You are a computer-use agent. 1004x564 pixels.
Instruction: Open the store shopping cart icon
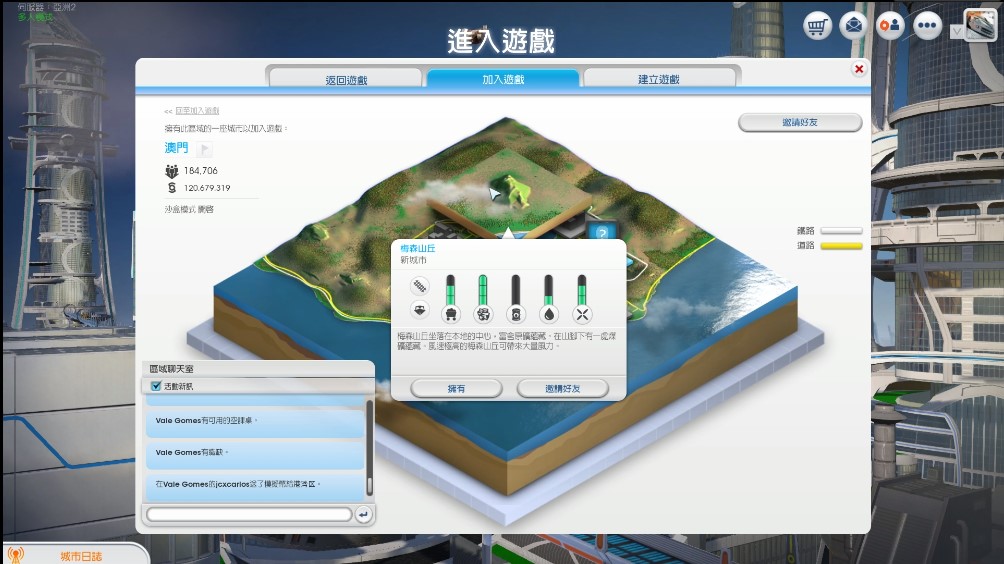point(818,26)
